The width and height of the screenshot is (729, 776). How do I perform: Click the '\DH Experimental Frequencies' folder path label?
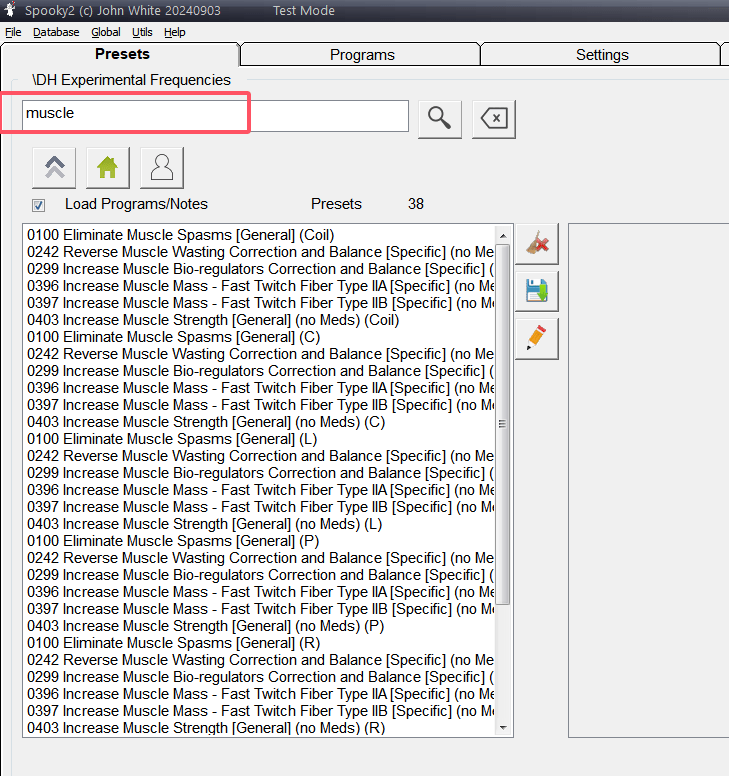tap(131, 80)
